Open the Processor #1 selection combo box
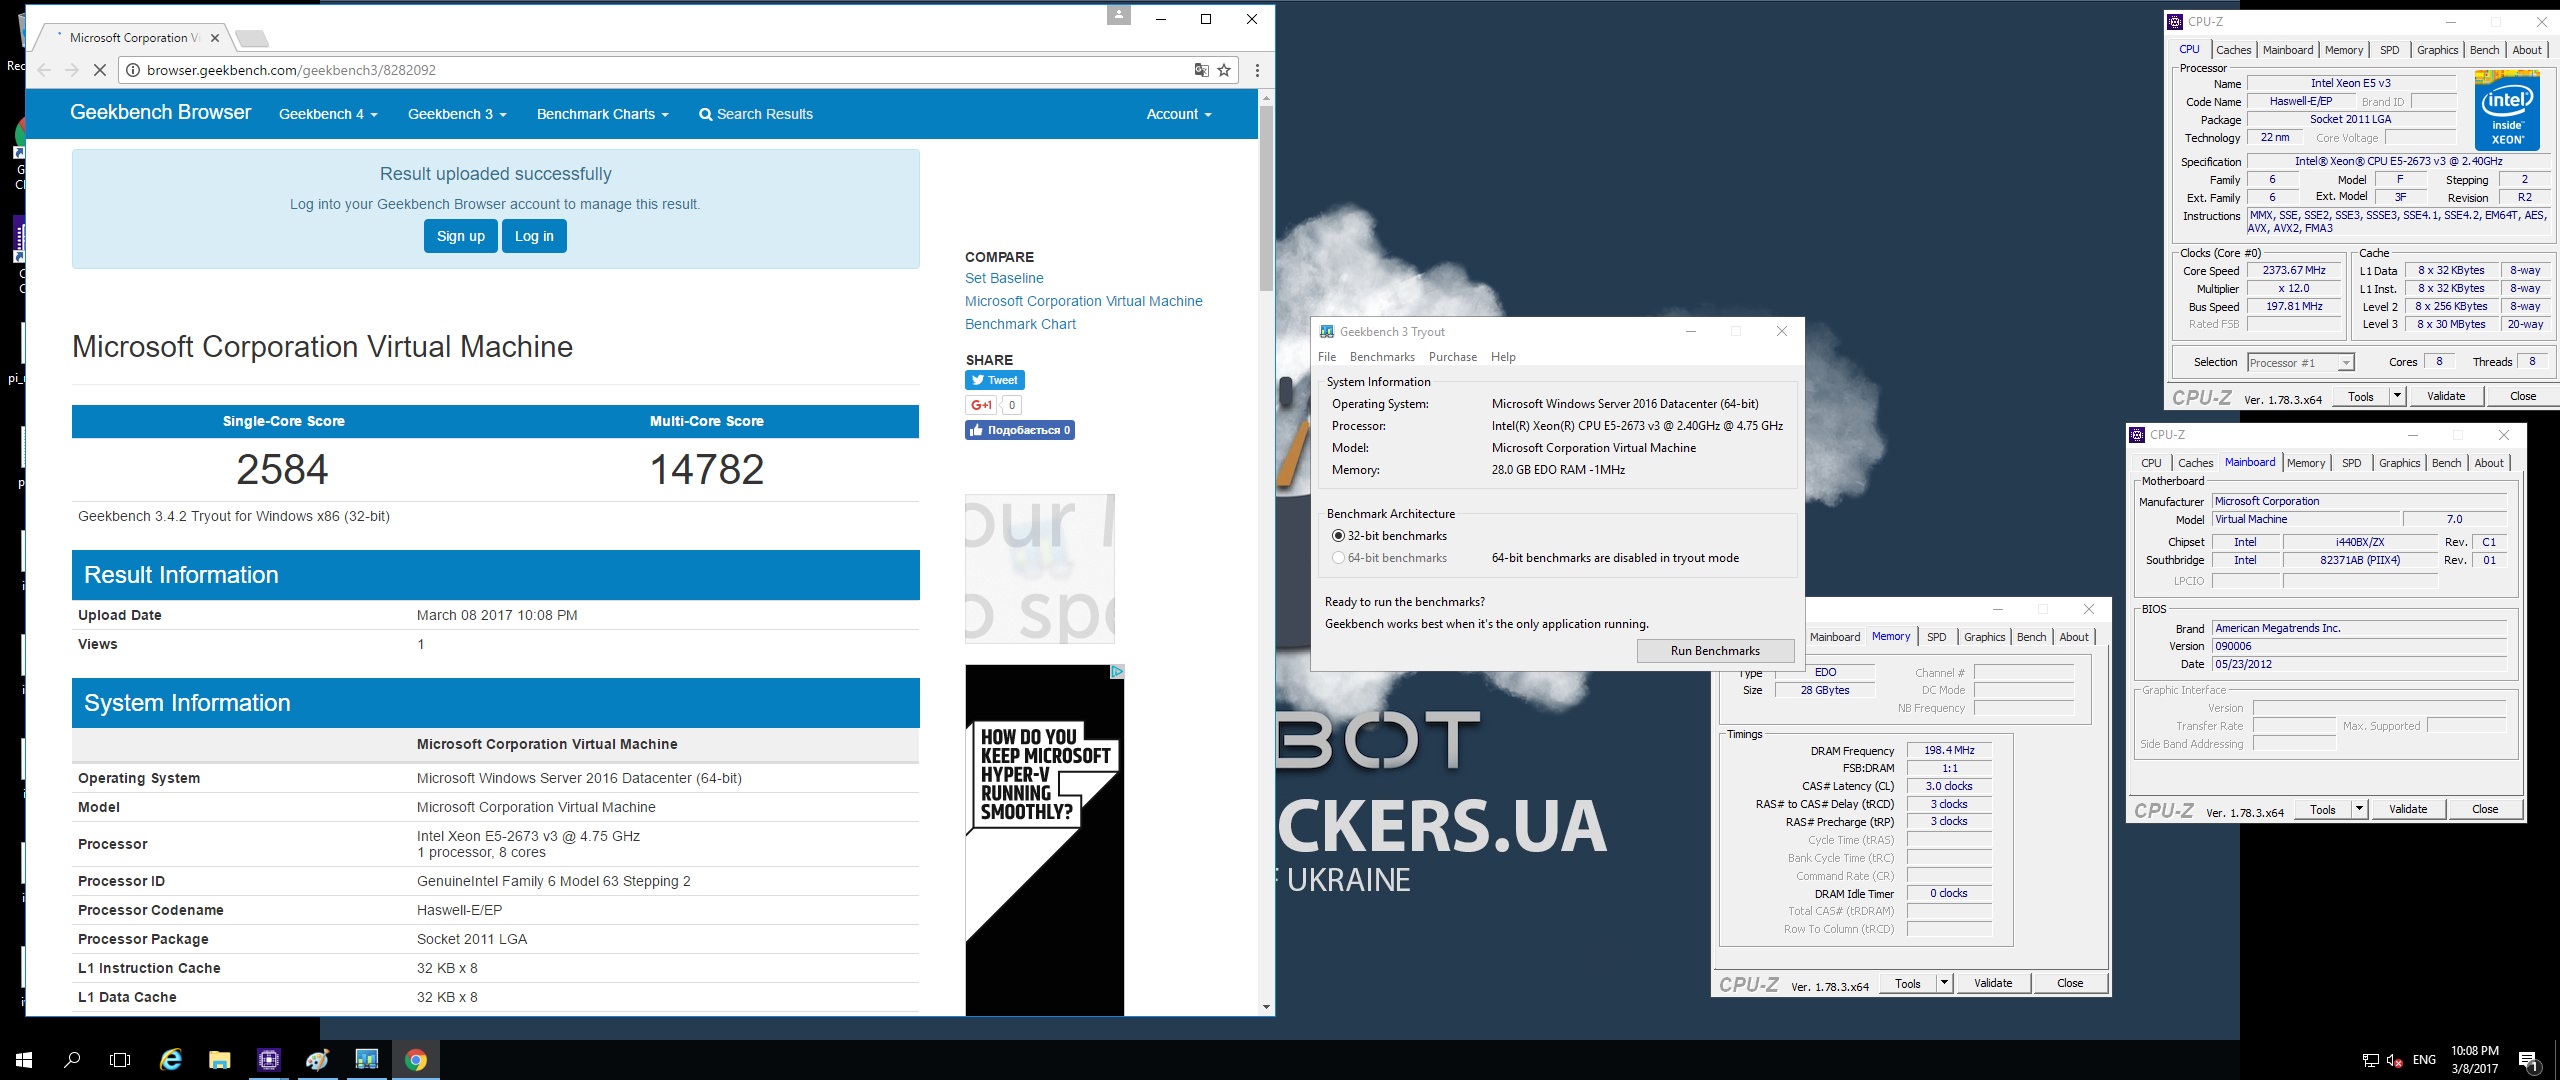This screenshot has height=1080, width=2560. click(x=2300, y=362)
